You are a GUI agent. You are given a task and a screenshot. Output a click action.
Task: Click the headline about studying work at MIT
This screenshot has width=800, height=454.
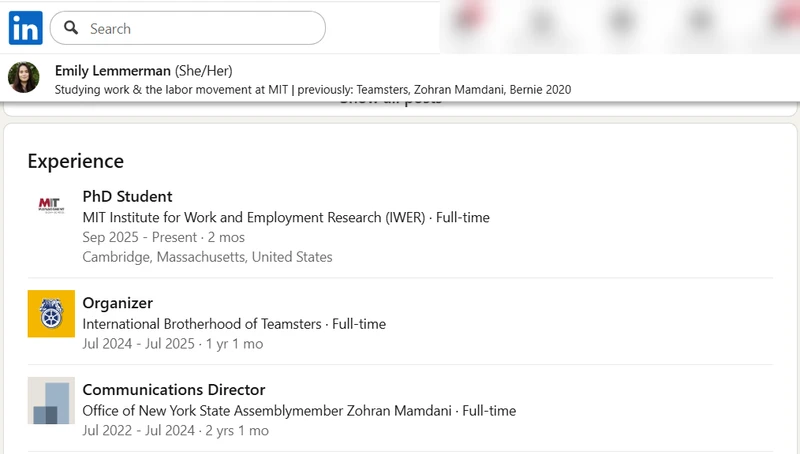[313, 89]
